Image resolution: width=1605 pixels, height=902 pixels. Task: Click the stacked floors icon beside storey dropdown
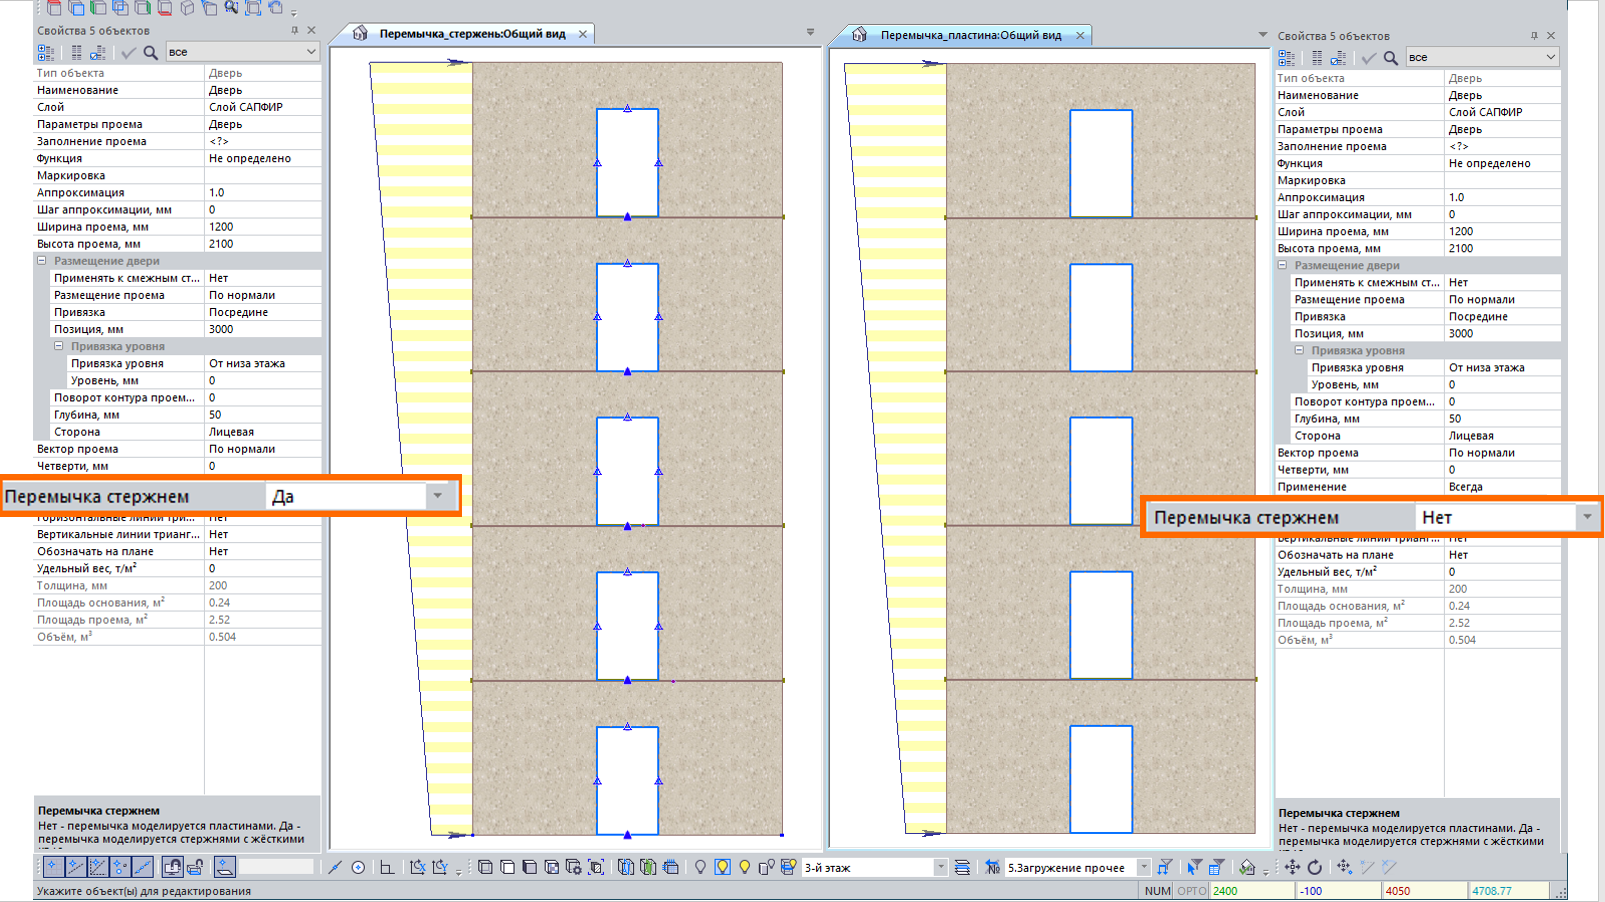click(962, 867)
